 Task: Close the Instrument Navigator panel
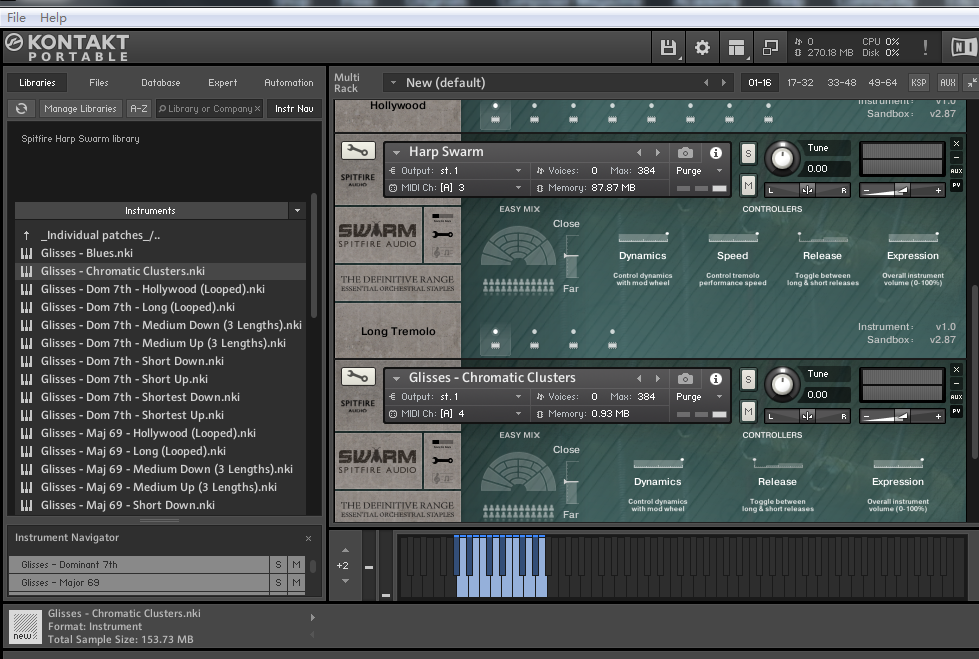[308, 538]
